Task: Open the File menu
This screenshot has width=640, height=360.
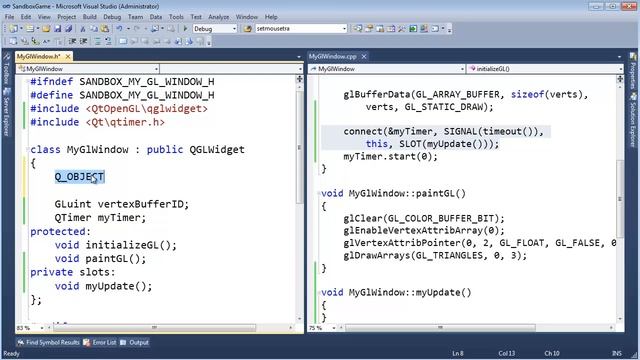Action: 9,17
